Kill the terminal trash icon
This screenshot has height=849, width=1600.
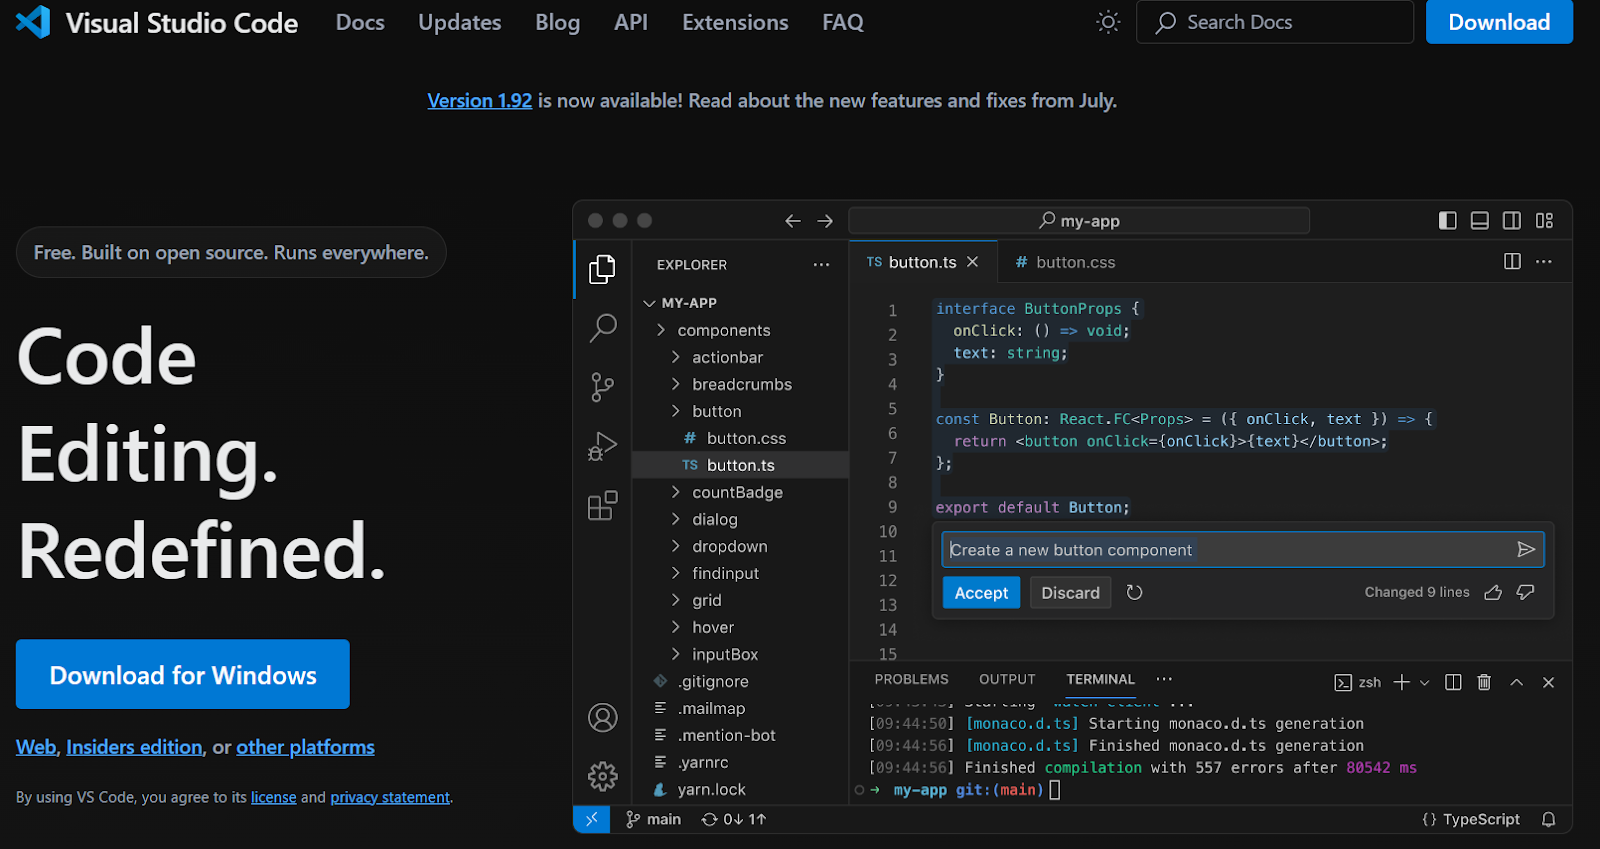pos(1484,682)
